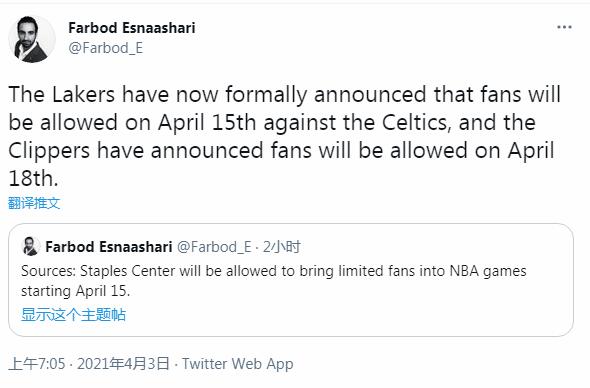Click the @Farbod_E handle in the quoted tweet
The image size is (590, 388).
[x=214, y=247]
